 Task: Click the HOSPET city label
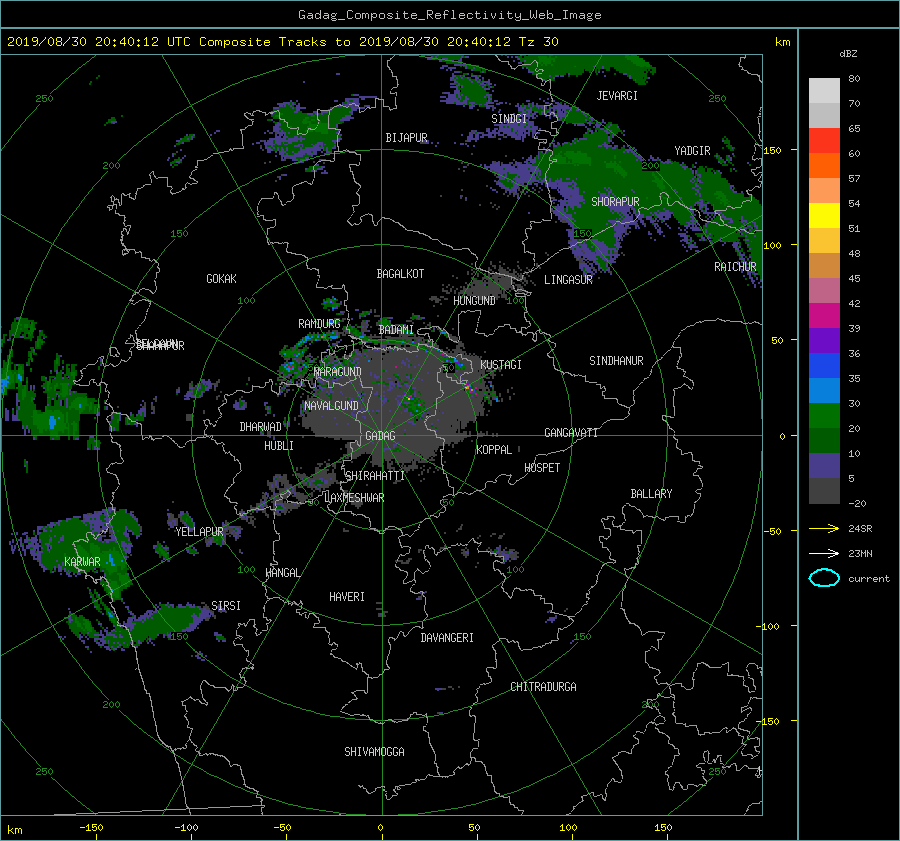[x=542, y=468]
